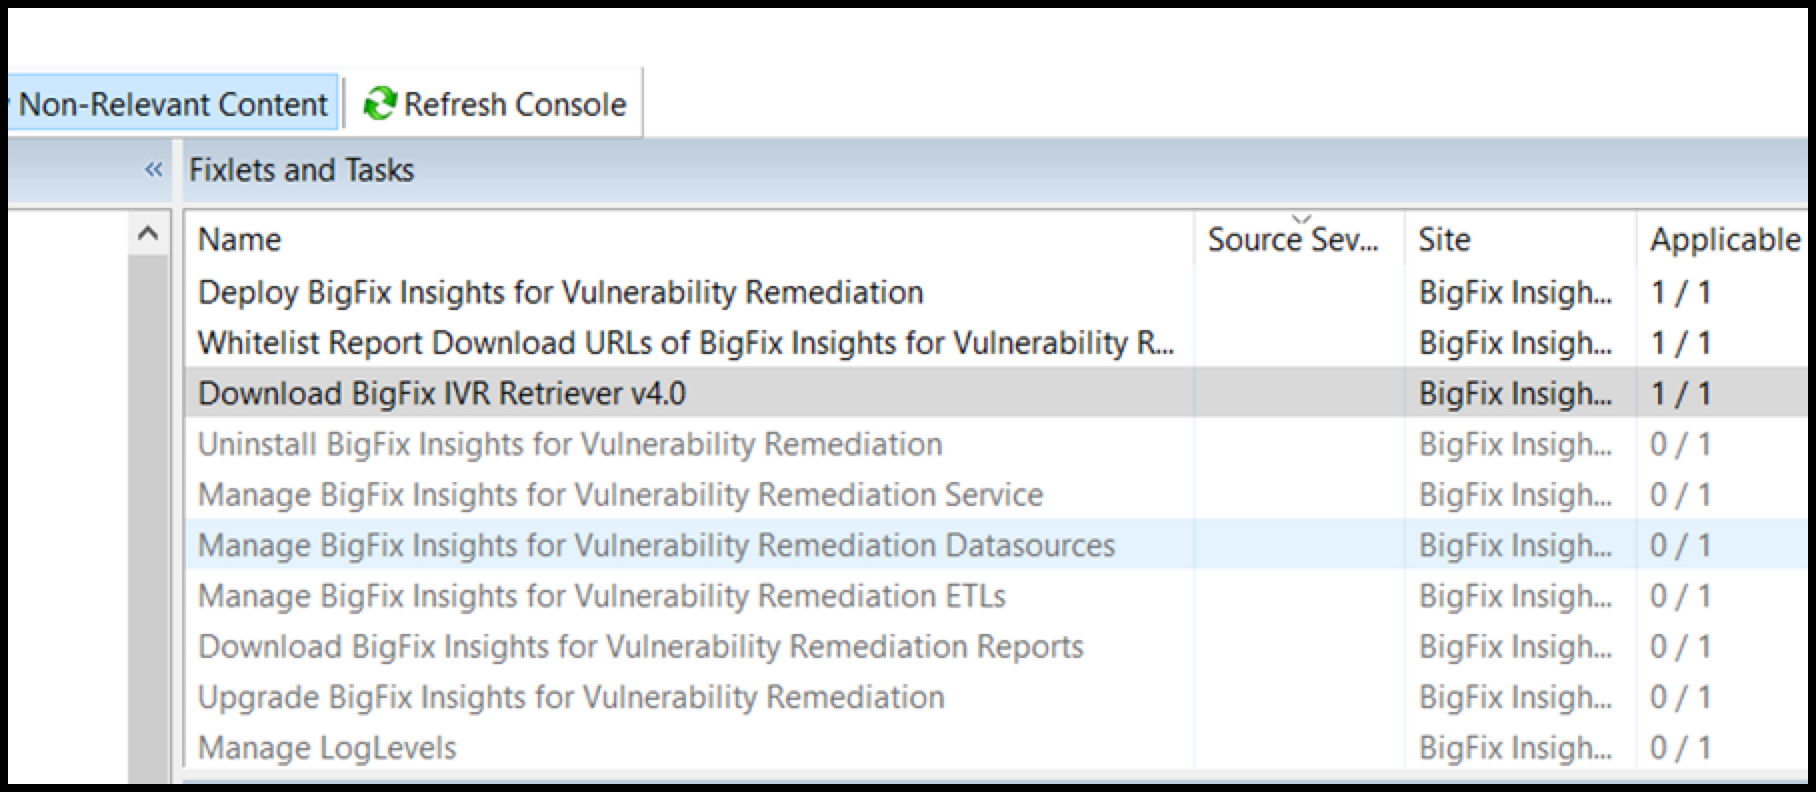Open Download BigFix IVR Retriever v4.0

click(x=442, y=394)
